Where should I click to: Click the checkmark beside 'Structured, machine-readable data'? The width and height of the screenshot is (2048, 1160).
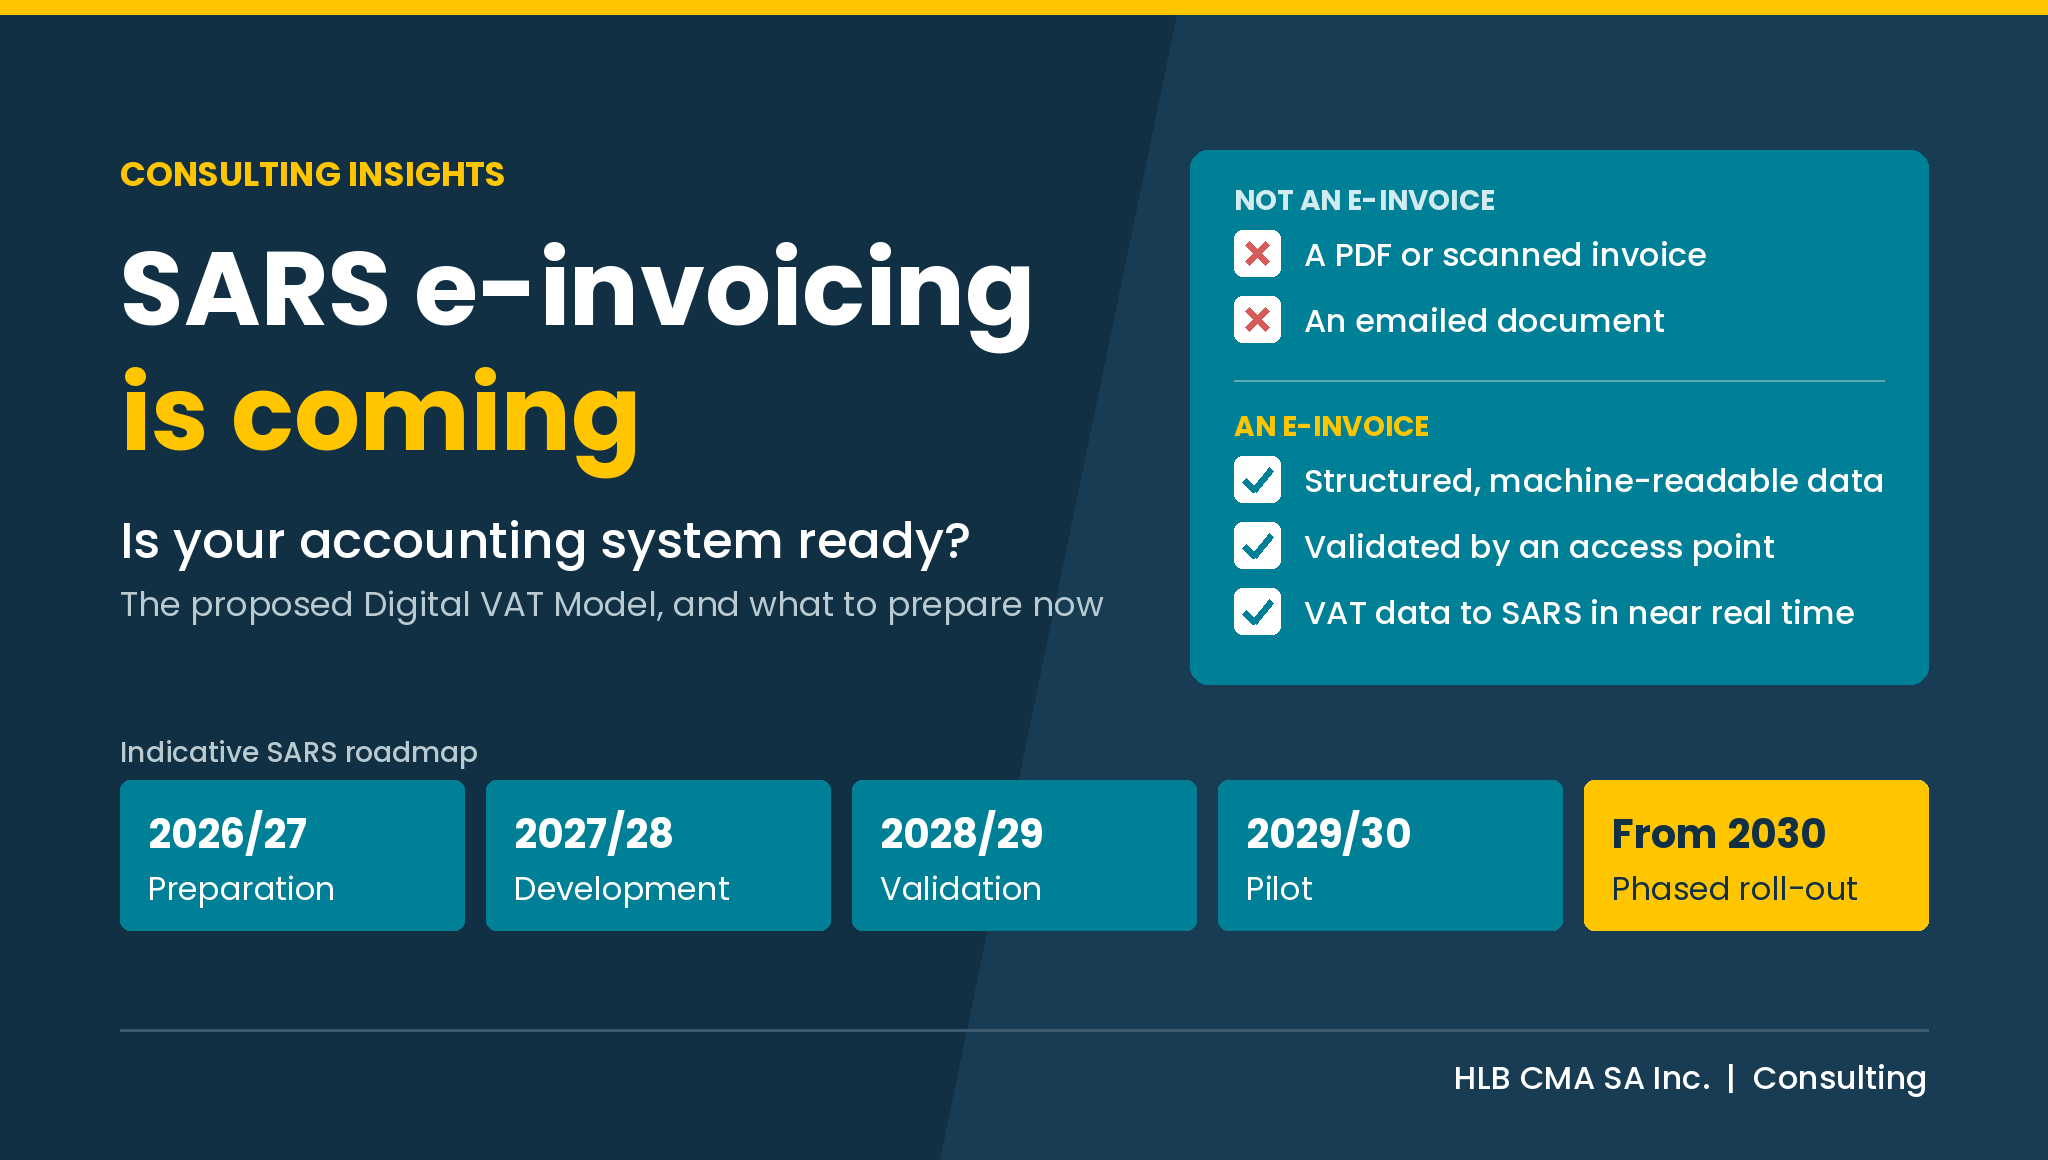click(x=1257, y=480)
